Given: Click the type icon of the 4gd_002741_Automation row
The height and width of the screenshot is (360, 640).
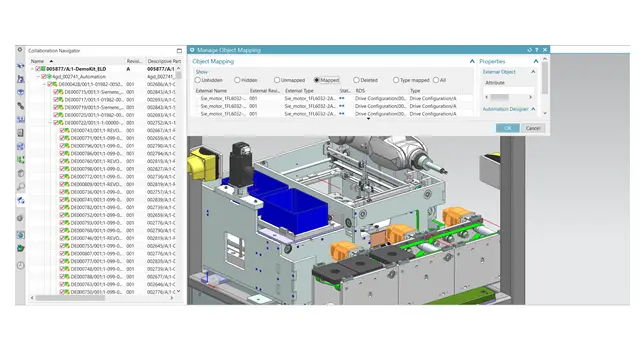Looking at the screenshot, I should coord(49,77).
